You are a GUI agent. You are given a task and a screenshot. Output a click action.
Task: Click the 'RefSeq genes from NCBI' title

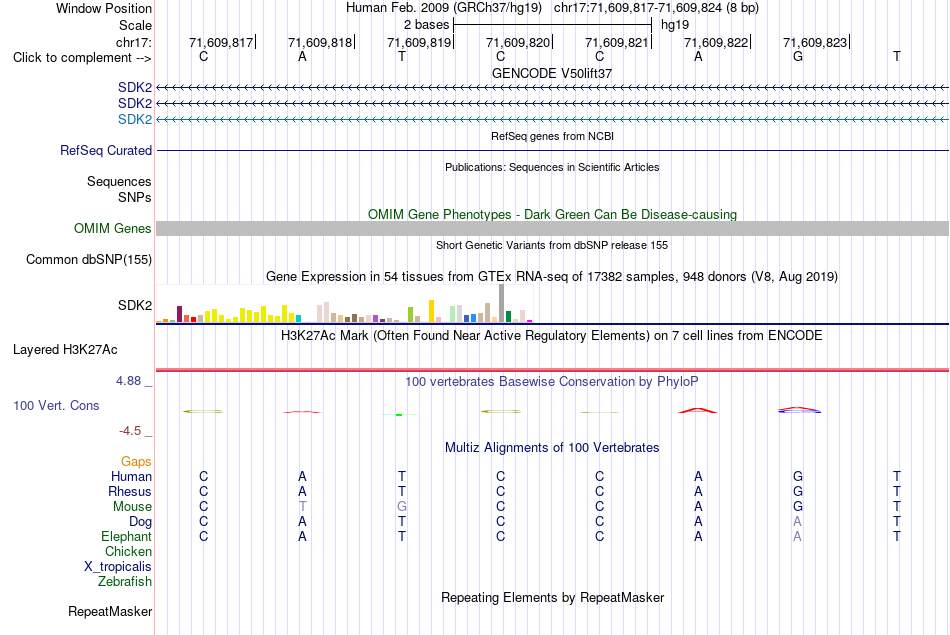(x=552, y=136)
